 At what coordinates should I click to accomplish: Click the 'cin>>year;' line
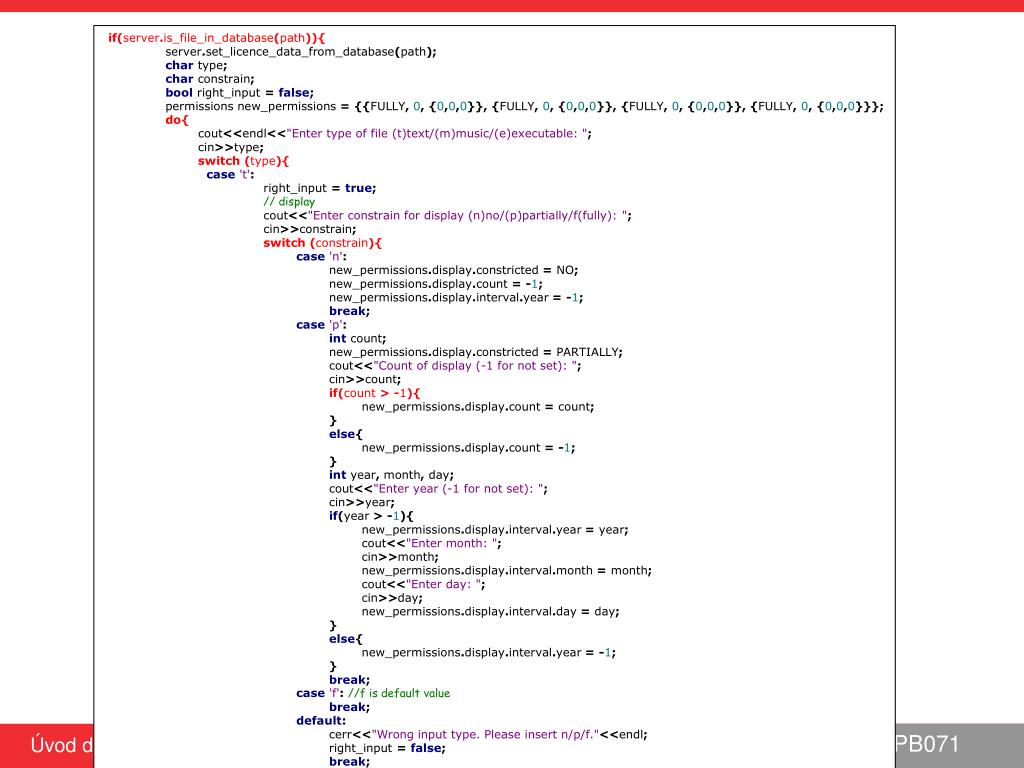[362, 502]
